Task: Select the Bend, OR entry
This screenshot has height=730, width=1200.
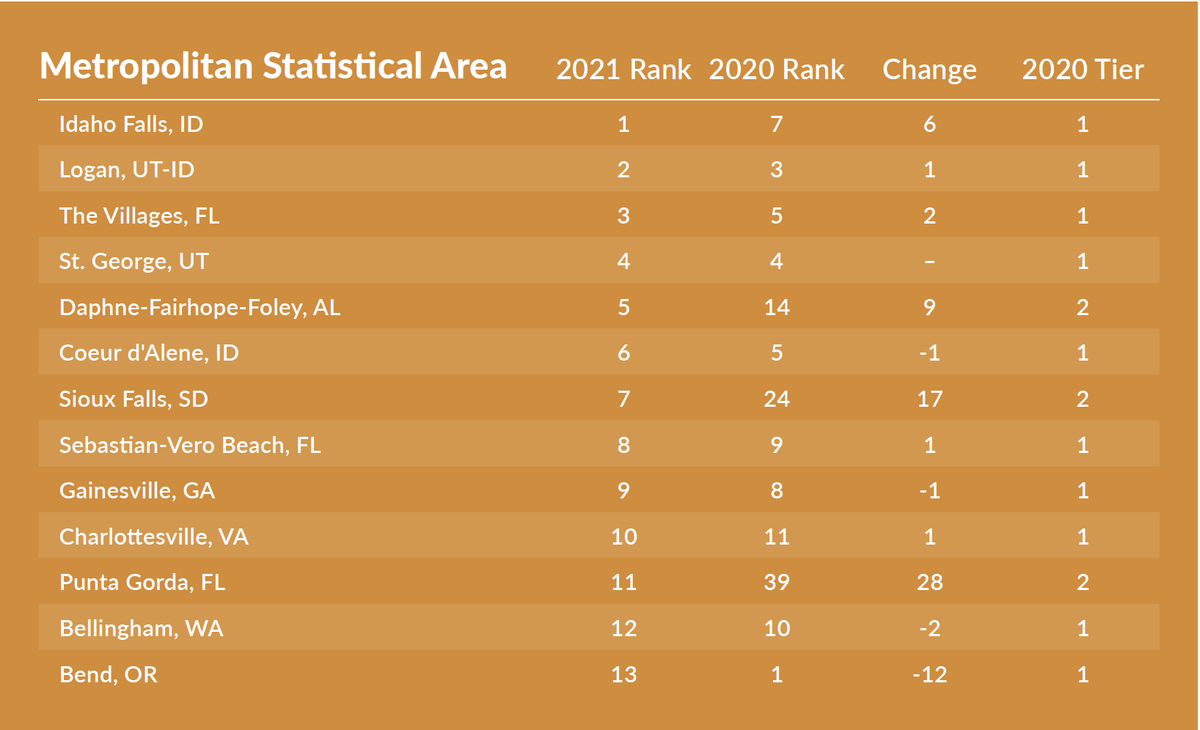Action: 108,675
